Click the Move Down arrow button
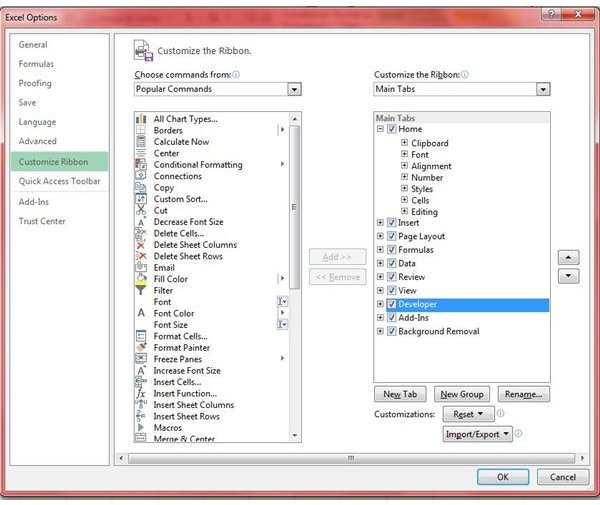The image size is (600, 505). [569, 276]
